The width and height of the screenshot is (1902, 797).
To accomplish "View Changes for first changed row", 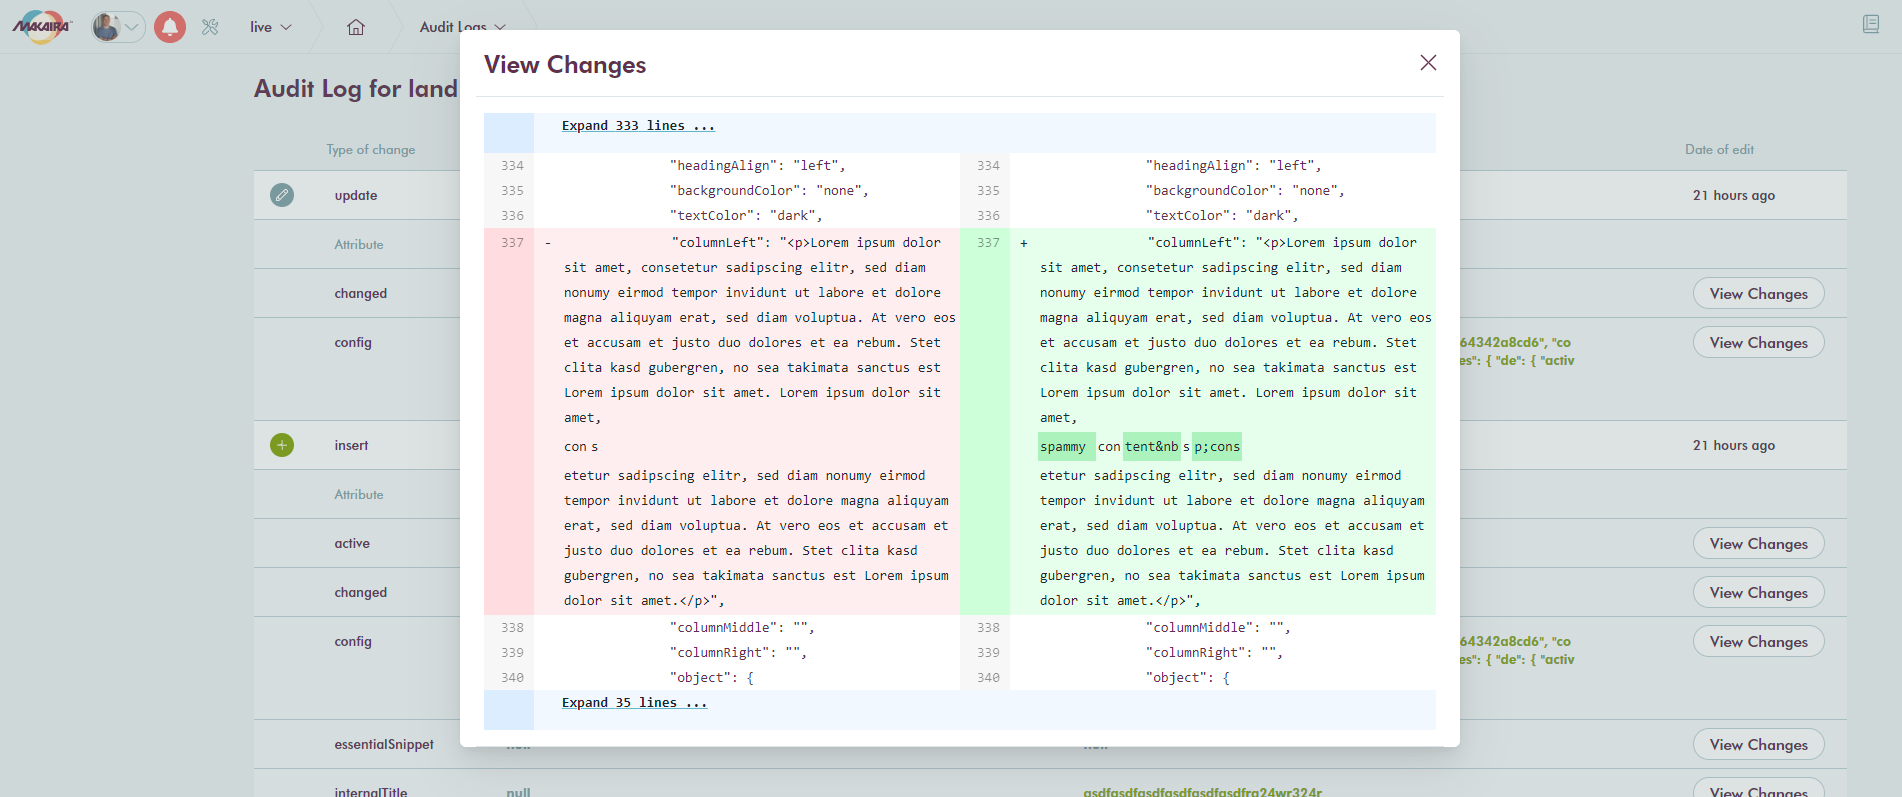I will (x=1758, y=294).
